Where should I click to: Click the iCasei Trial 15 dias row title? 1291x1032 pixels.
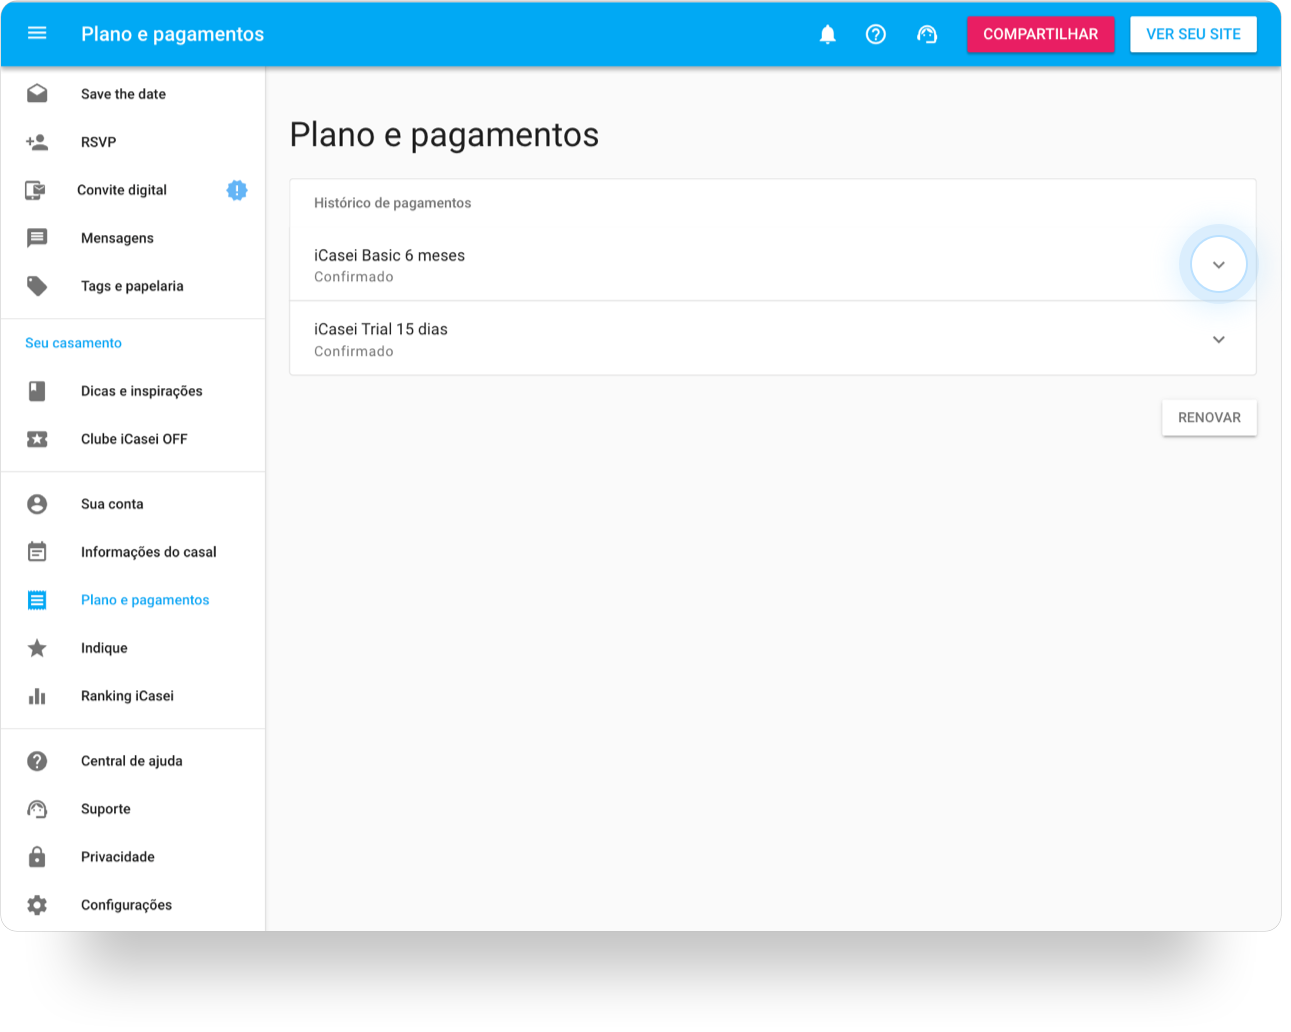[381, 329]
